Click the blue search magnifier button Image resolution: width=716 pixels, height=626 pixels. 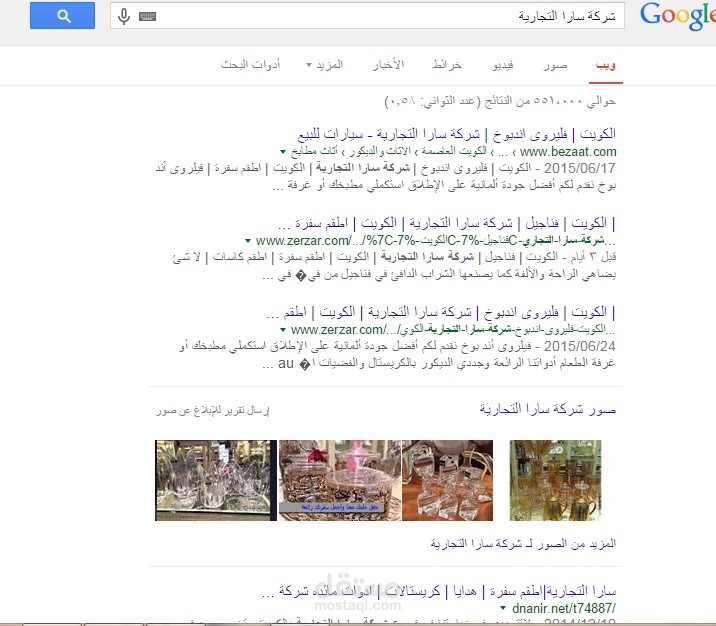pos(63,16)
